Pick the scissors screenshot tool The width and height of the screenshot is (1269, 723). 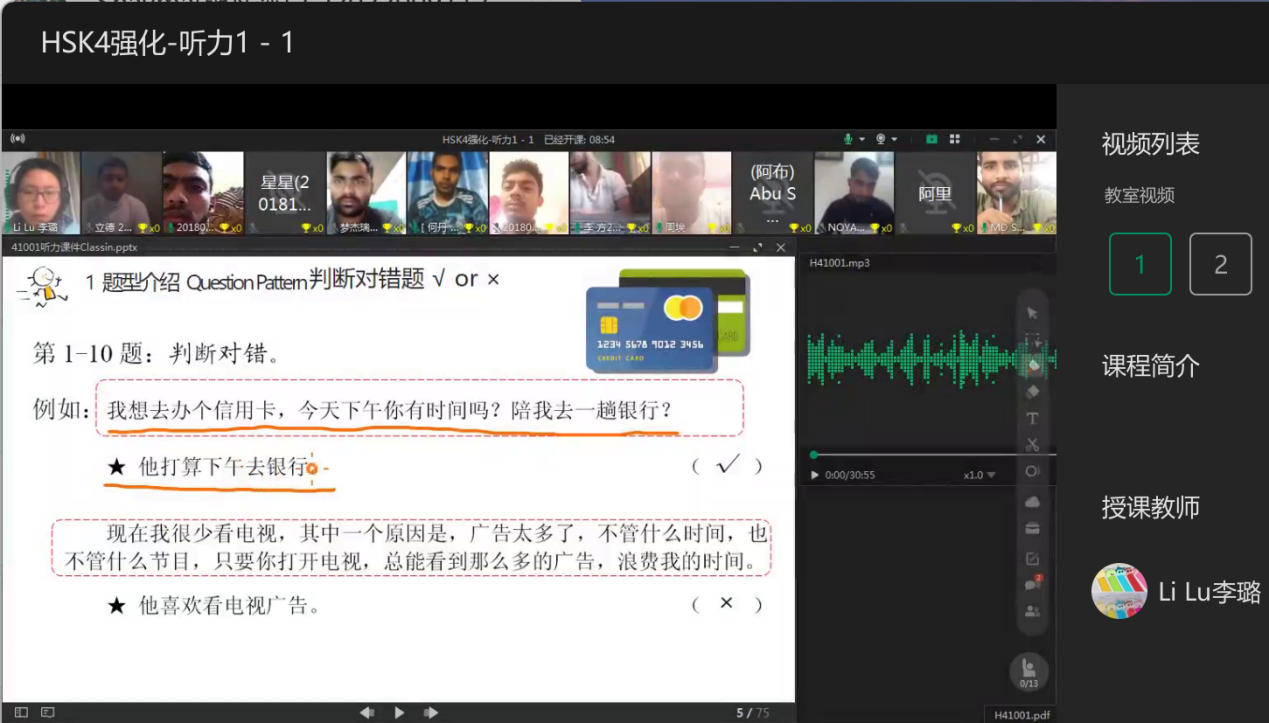(x=1032, y=445)
